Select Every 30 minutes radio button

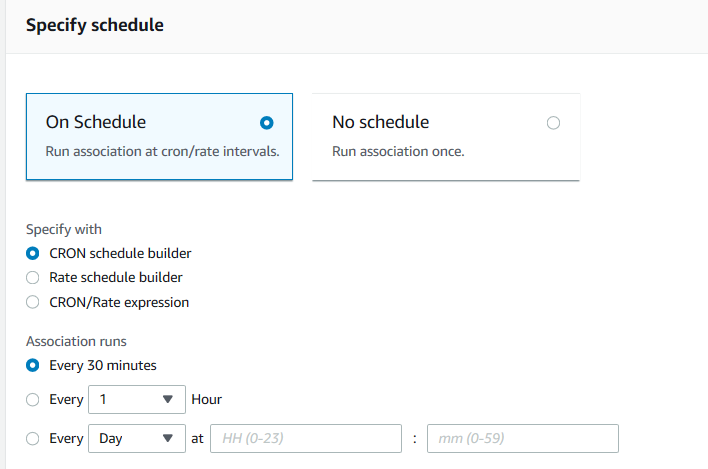click(33, 365)
